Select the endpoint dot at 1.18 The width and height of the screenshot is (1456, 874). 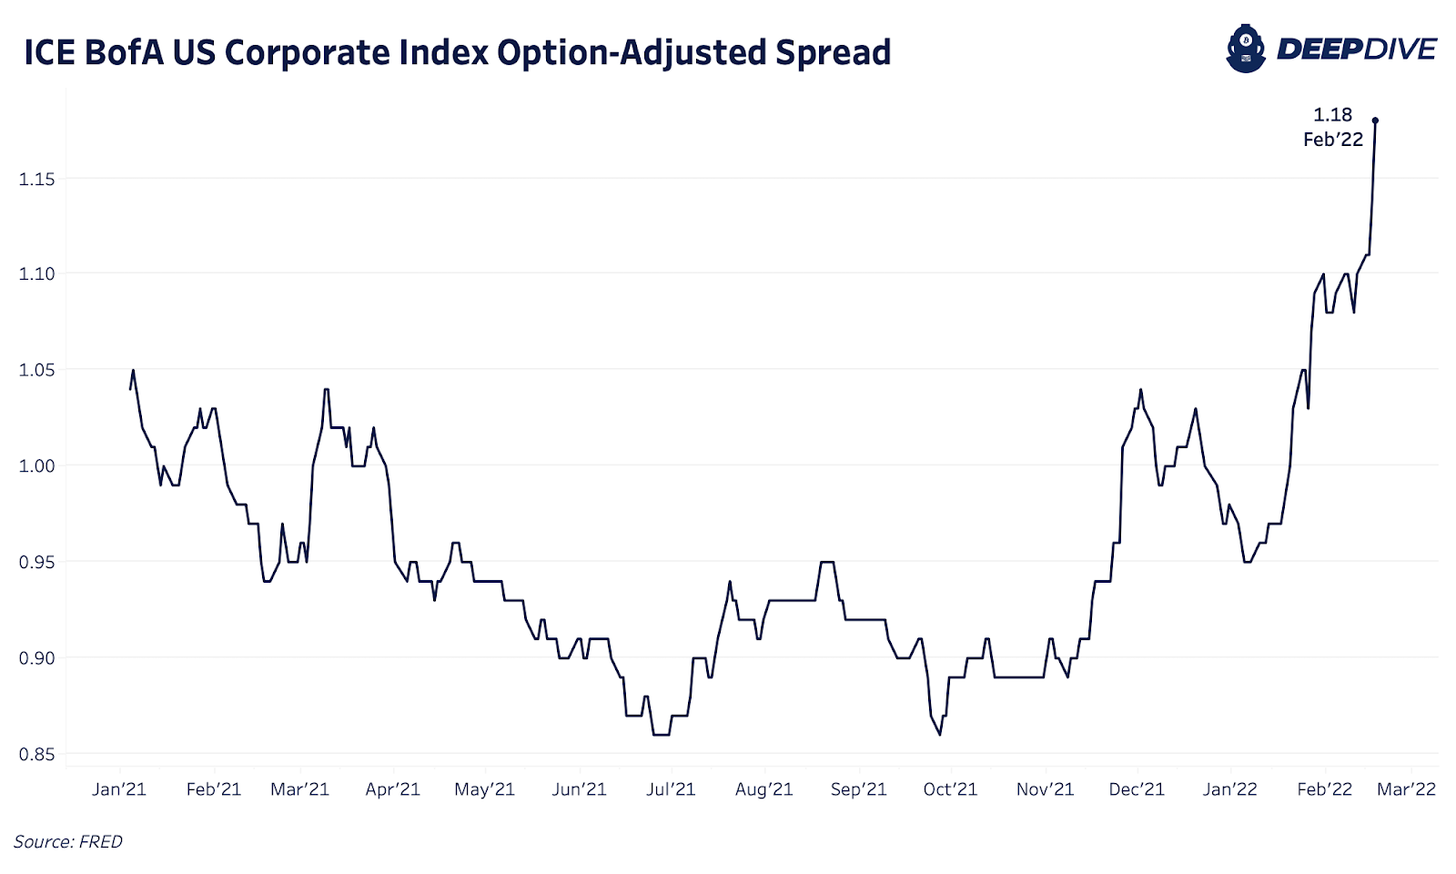1375,121
